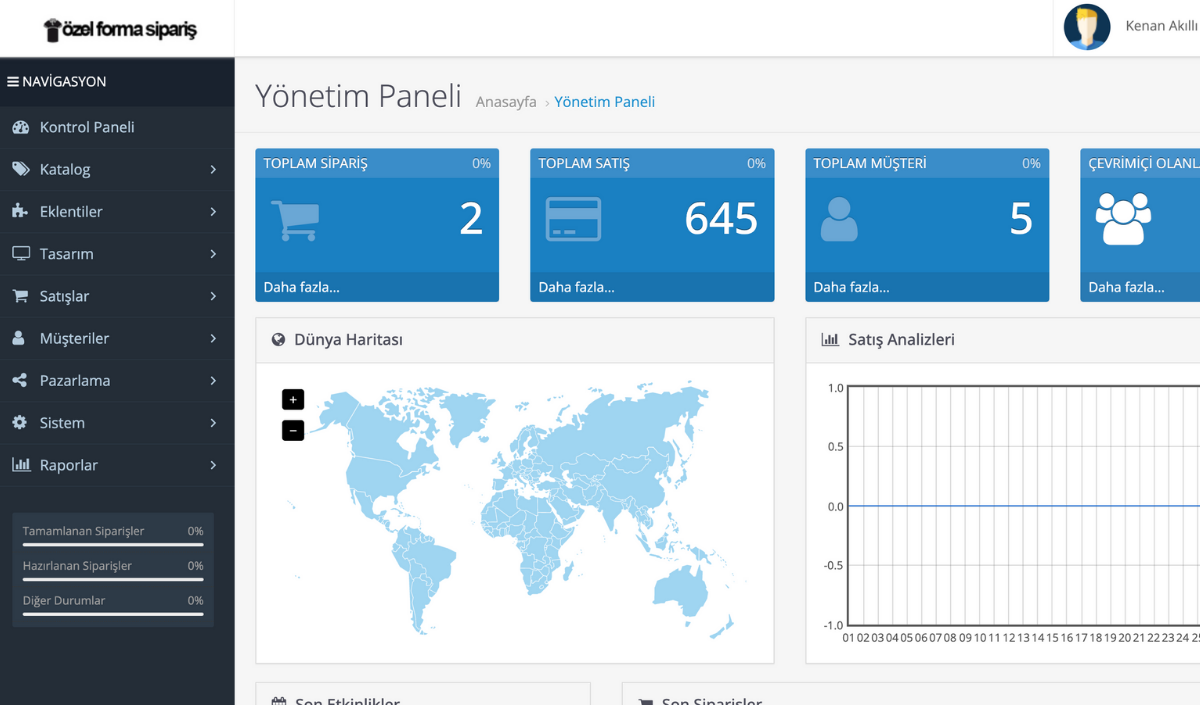Viewport: 1200px width, 705px height.
Task: Open Kontrol Paneli from sidebar
Action: [x=87, y=128]
